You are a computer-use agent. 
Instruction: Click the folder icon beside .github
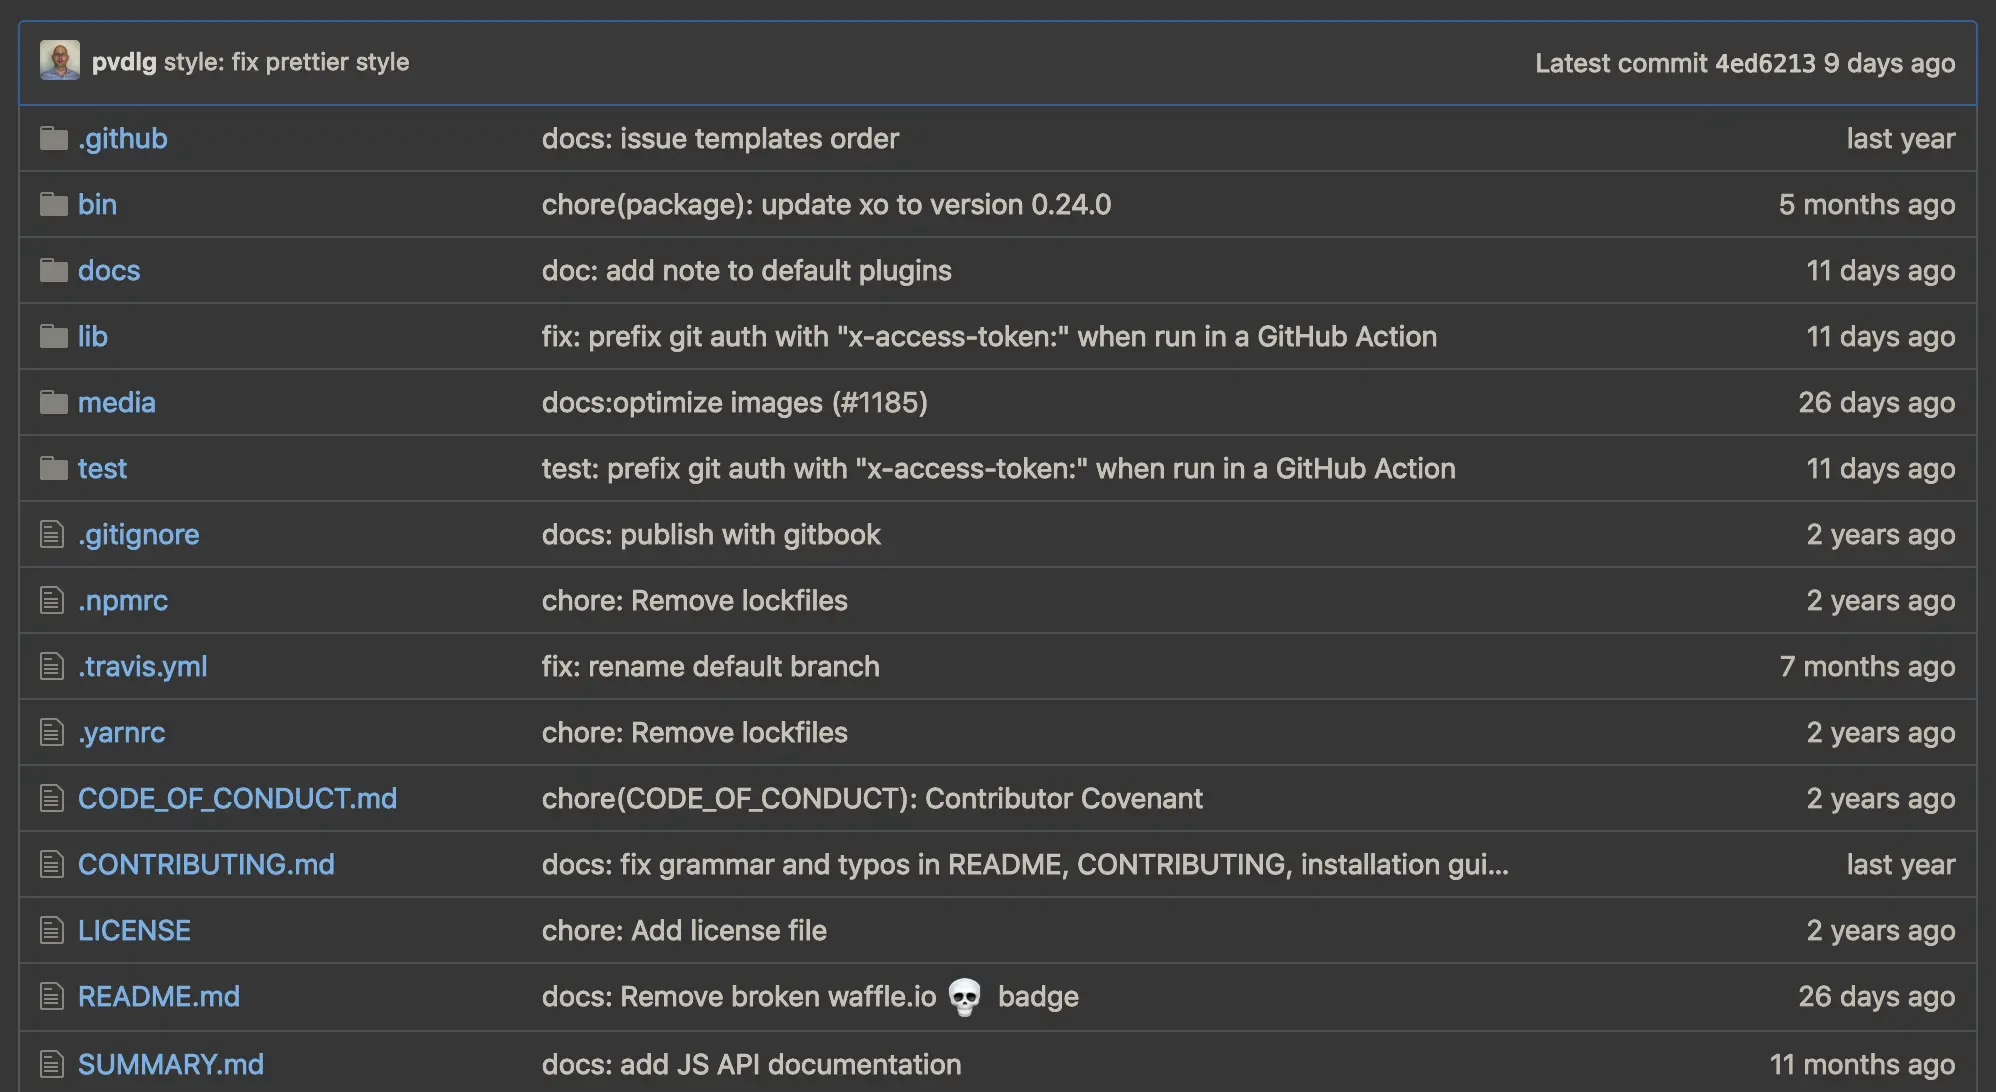tap(53, 138)
